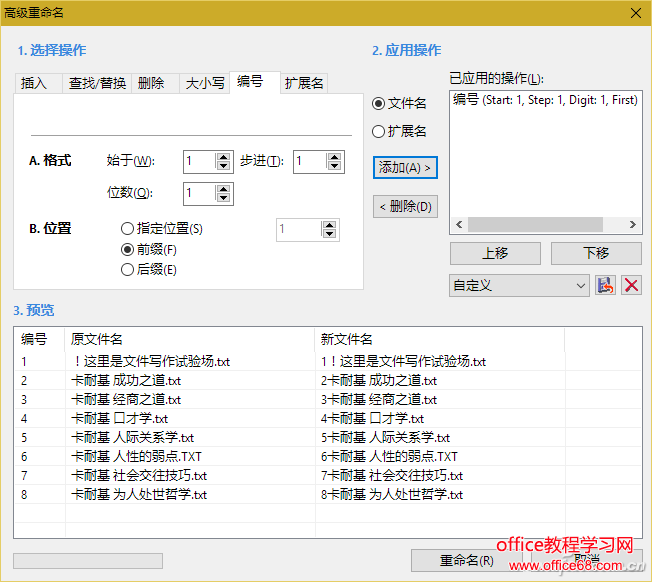
Task: Click the 始于(W) input field
Action: tap(200, 161)
